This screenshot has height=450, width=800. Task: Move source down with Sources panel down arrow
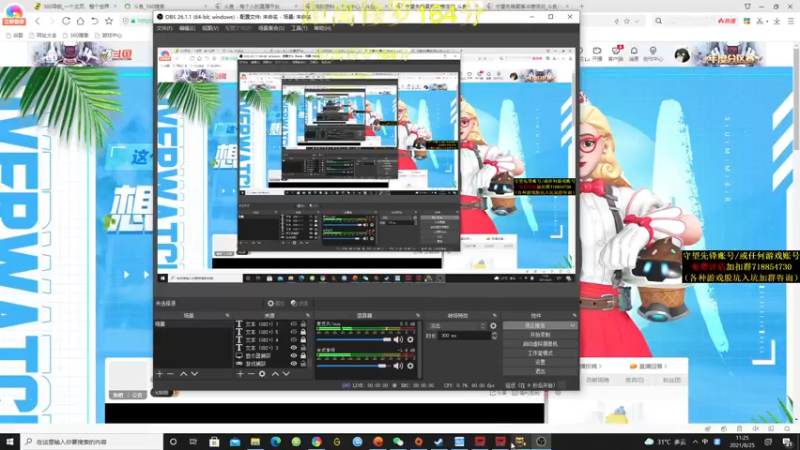click(286, 374)
